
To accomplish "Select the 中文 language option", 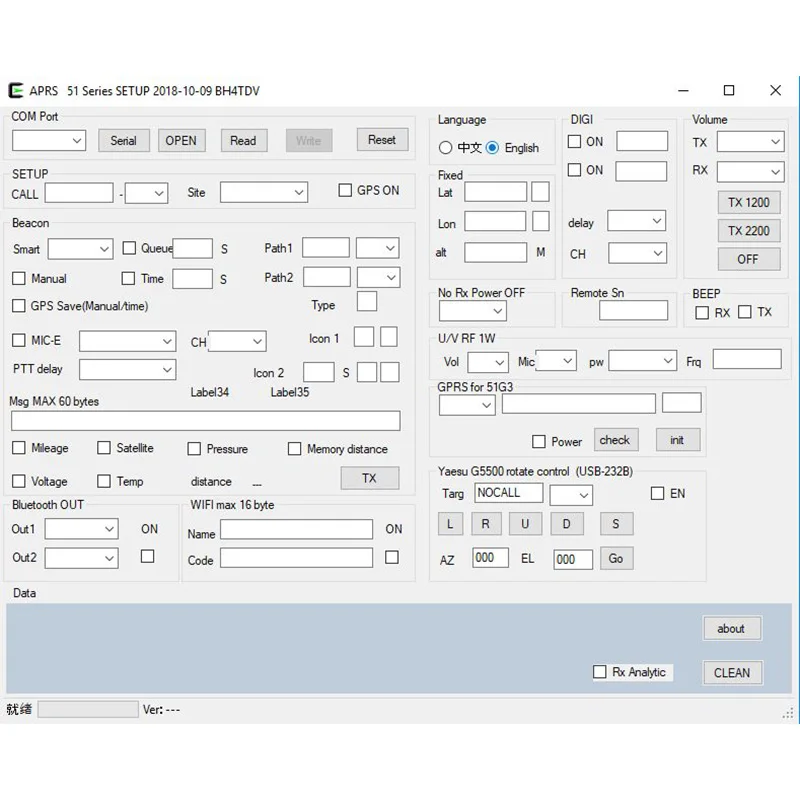I will click(446, 148).
